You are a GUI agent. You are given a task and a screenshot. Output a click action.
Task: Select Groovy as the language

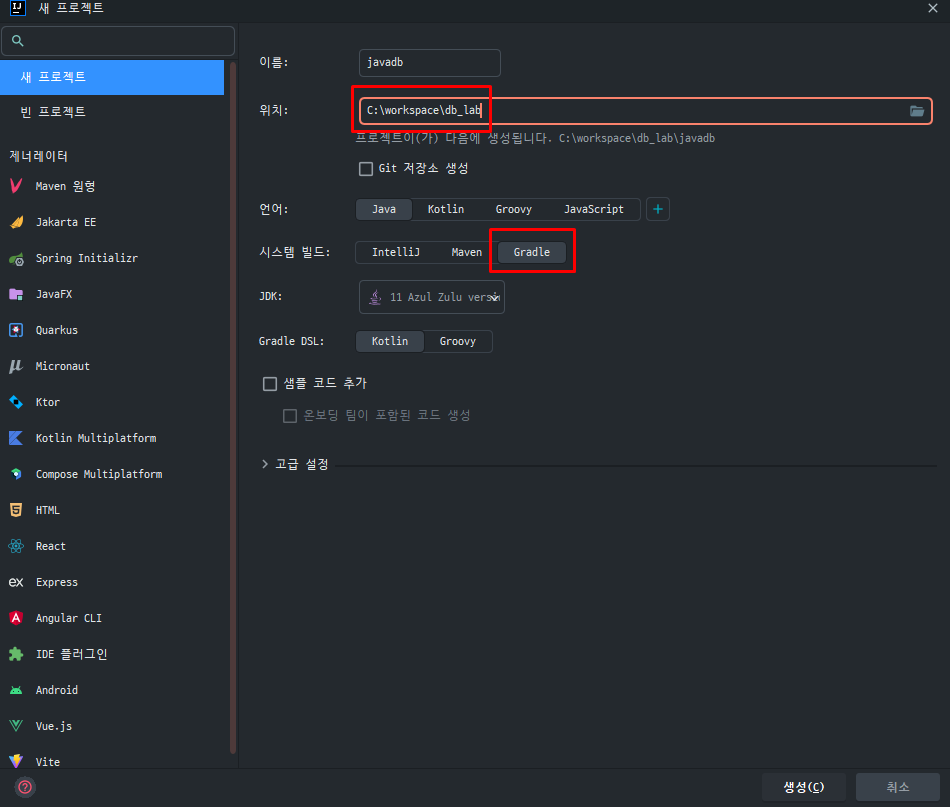click(514, 210)
